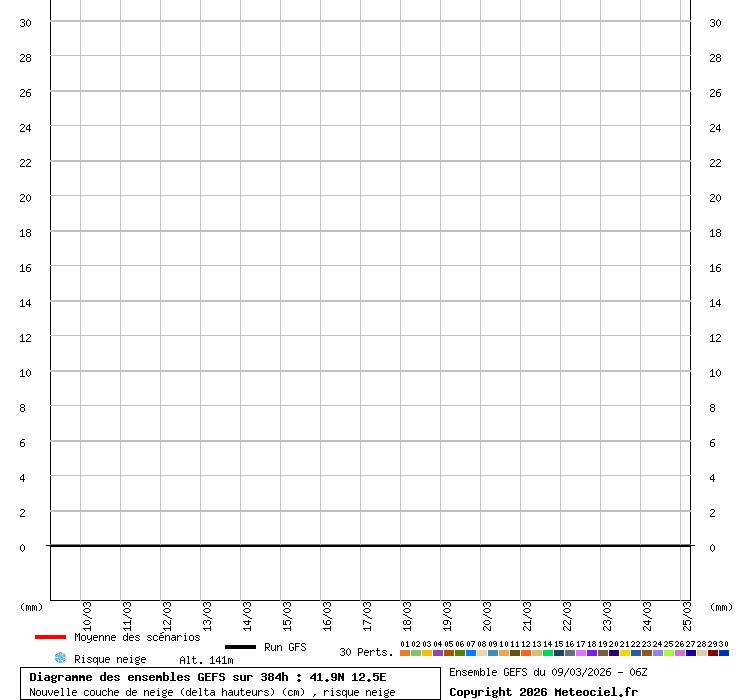The width and height of the screenshot is (740, 700).
Task: Click the Moyenne des scénarios label
Action: pos(137,637)
